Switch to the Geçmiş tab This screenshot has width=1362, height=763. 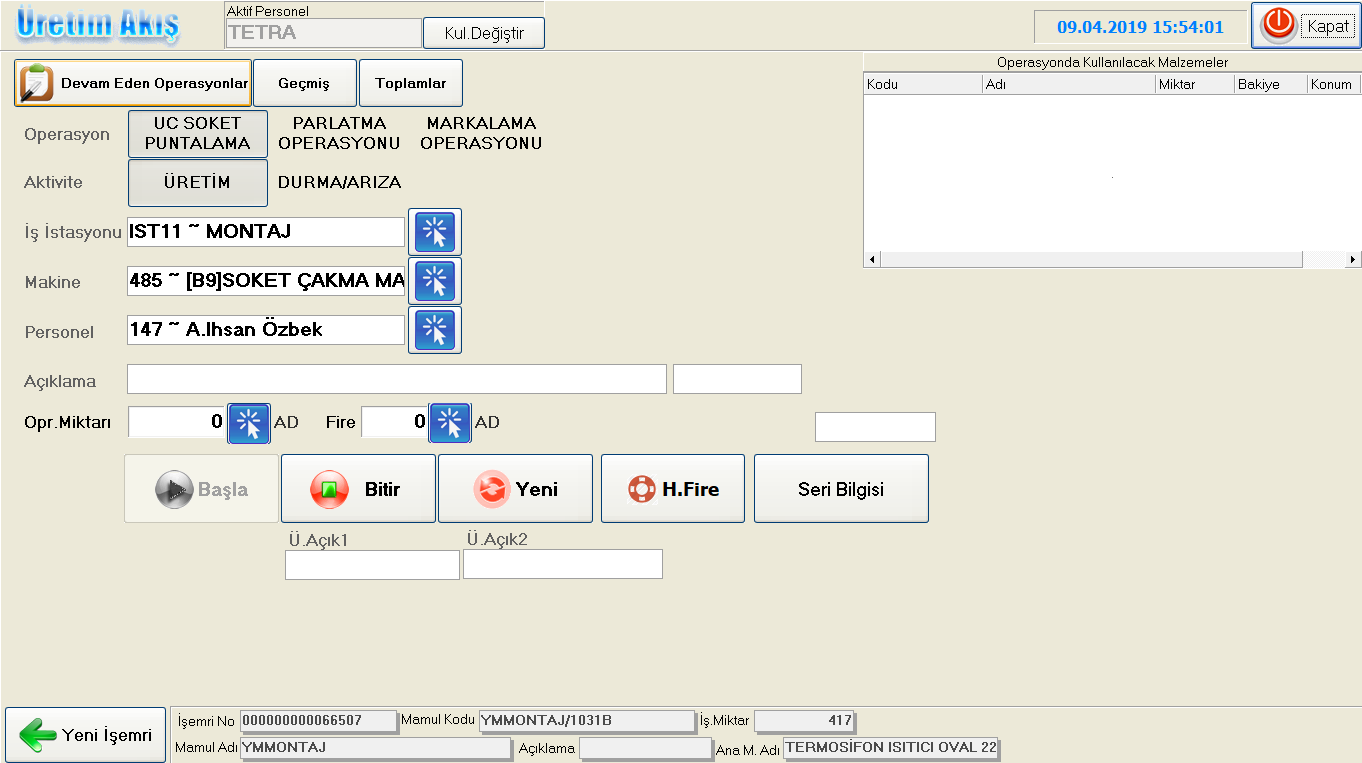pos(304,84)
